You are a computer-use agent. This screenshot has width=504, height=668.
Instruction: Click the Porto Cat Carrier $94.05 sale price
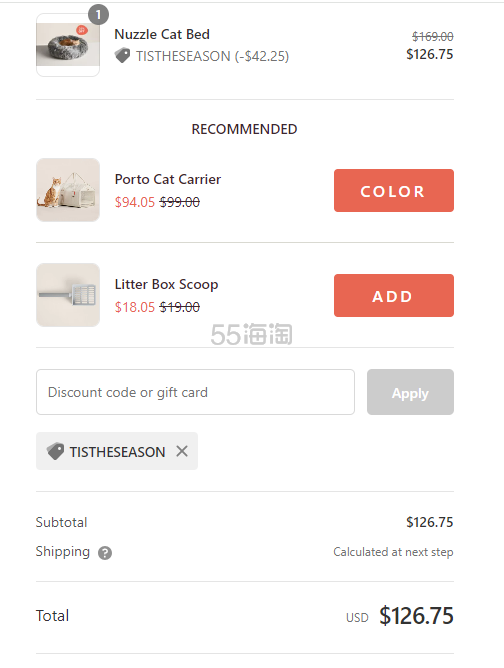point(135,202)
